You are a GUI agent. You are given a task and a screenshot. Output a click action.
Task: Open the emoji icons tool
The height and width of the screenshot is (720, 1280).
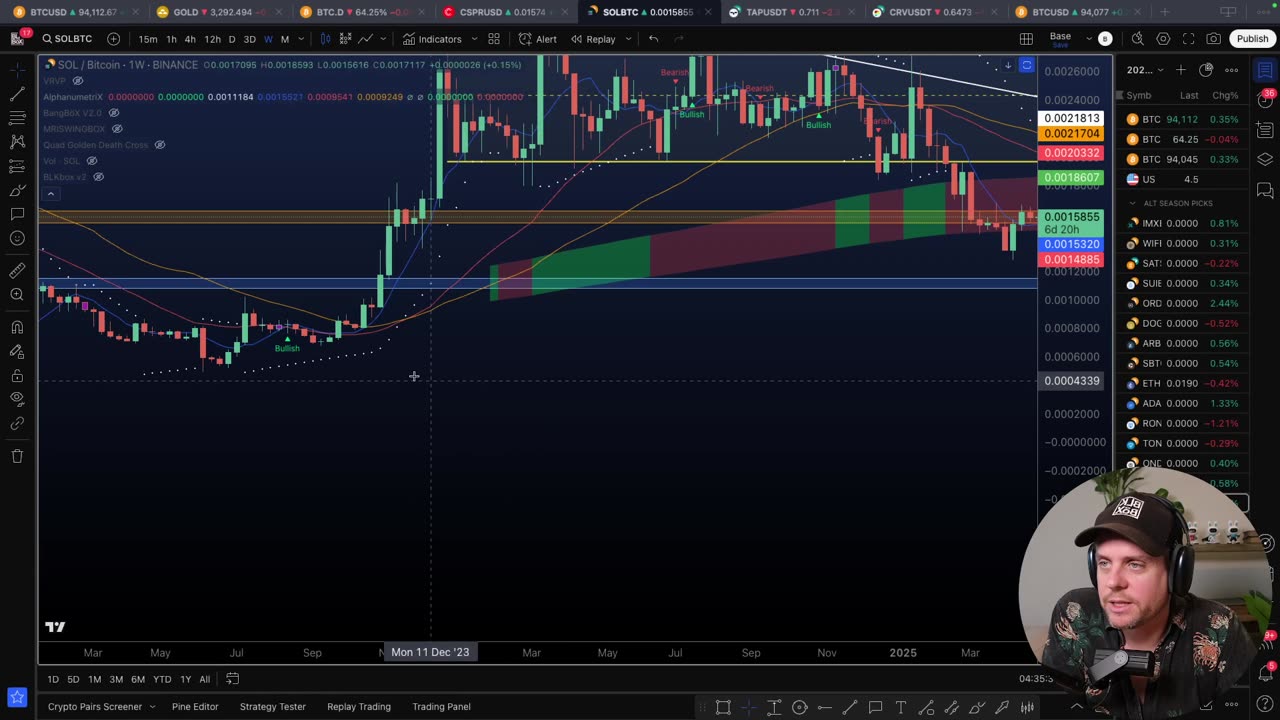pyautogui.click(x=17, y=238)
